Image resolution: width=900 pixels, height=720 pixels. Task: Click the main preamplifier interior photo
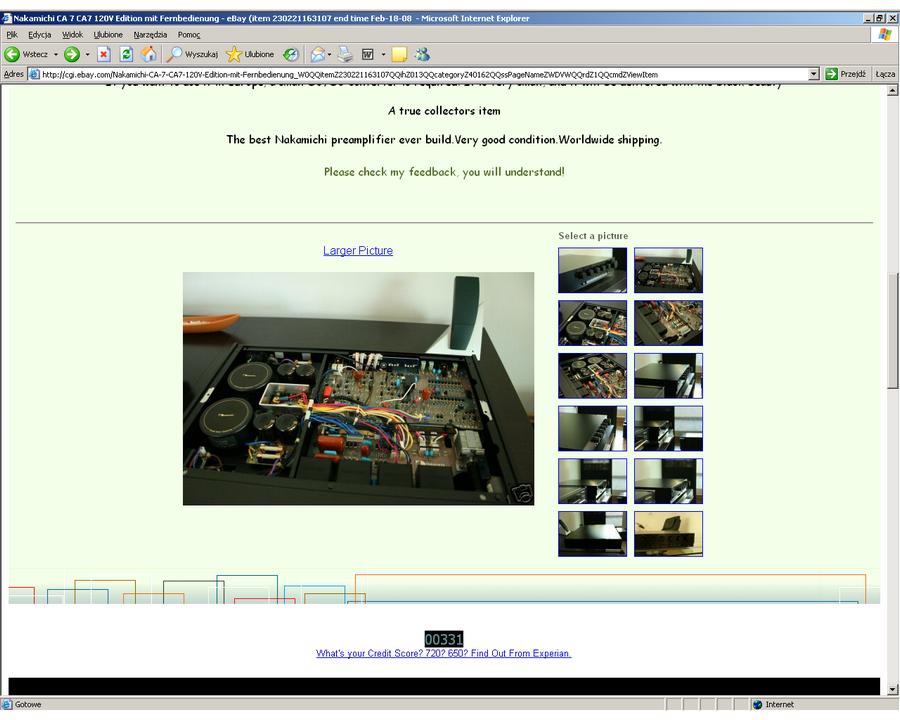(358, 389)
